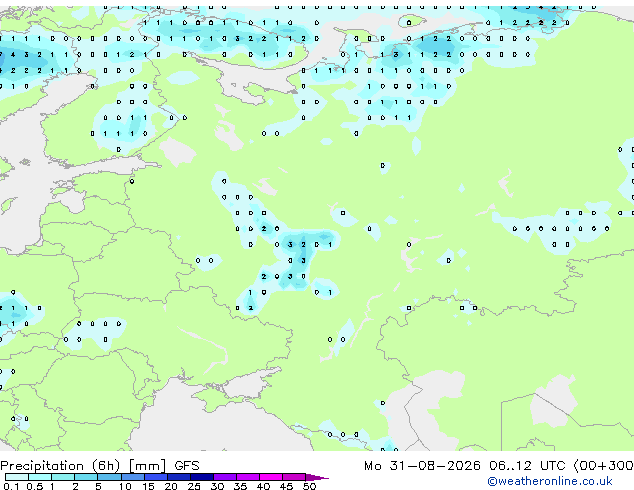
Task: Click the 35–40 mm legend swatch
Action: pos(247,477)
